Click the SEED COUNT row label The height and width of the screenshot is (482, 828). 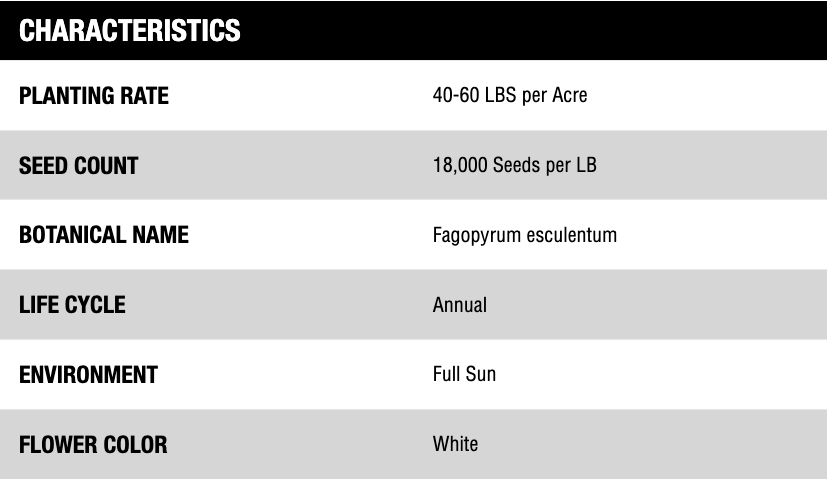tap(78, 166)
